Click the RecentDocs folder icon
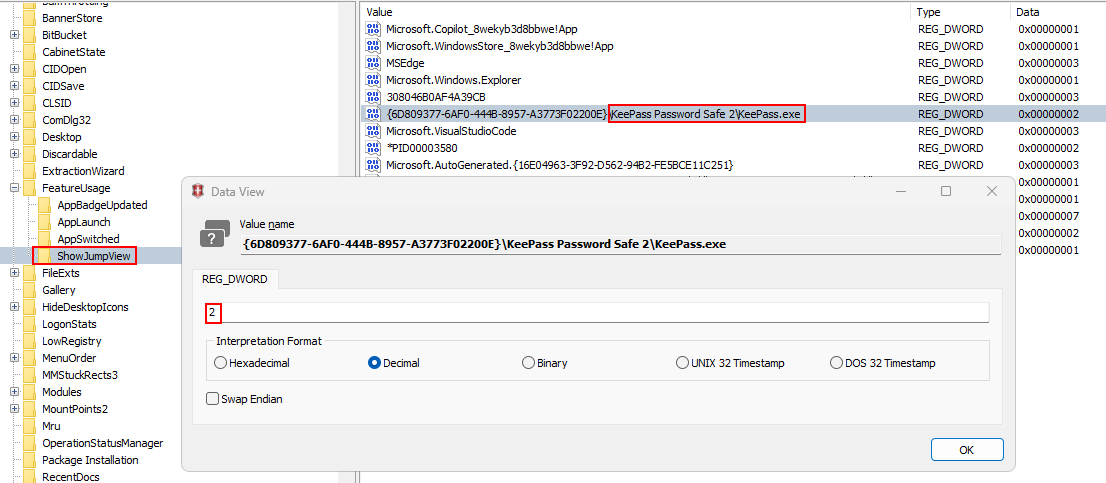The image size is (1106, 483). 29,477
